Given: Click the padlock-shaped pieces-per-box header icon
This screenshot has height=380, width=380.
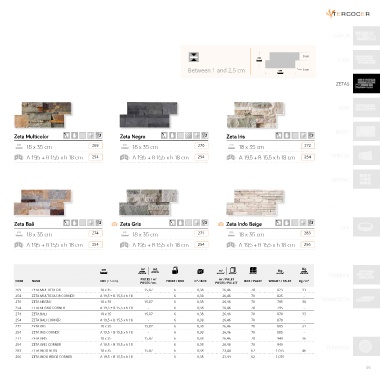Looking at the screenshot, I should 175,270.
